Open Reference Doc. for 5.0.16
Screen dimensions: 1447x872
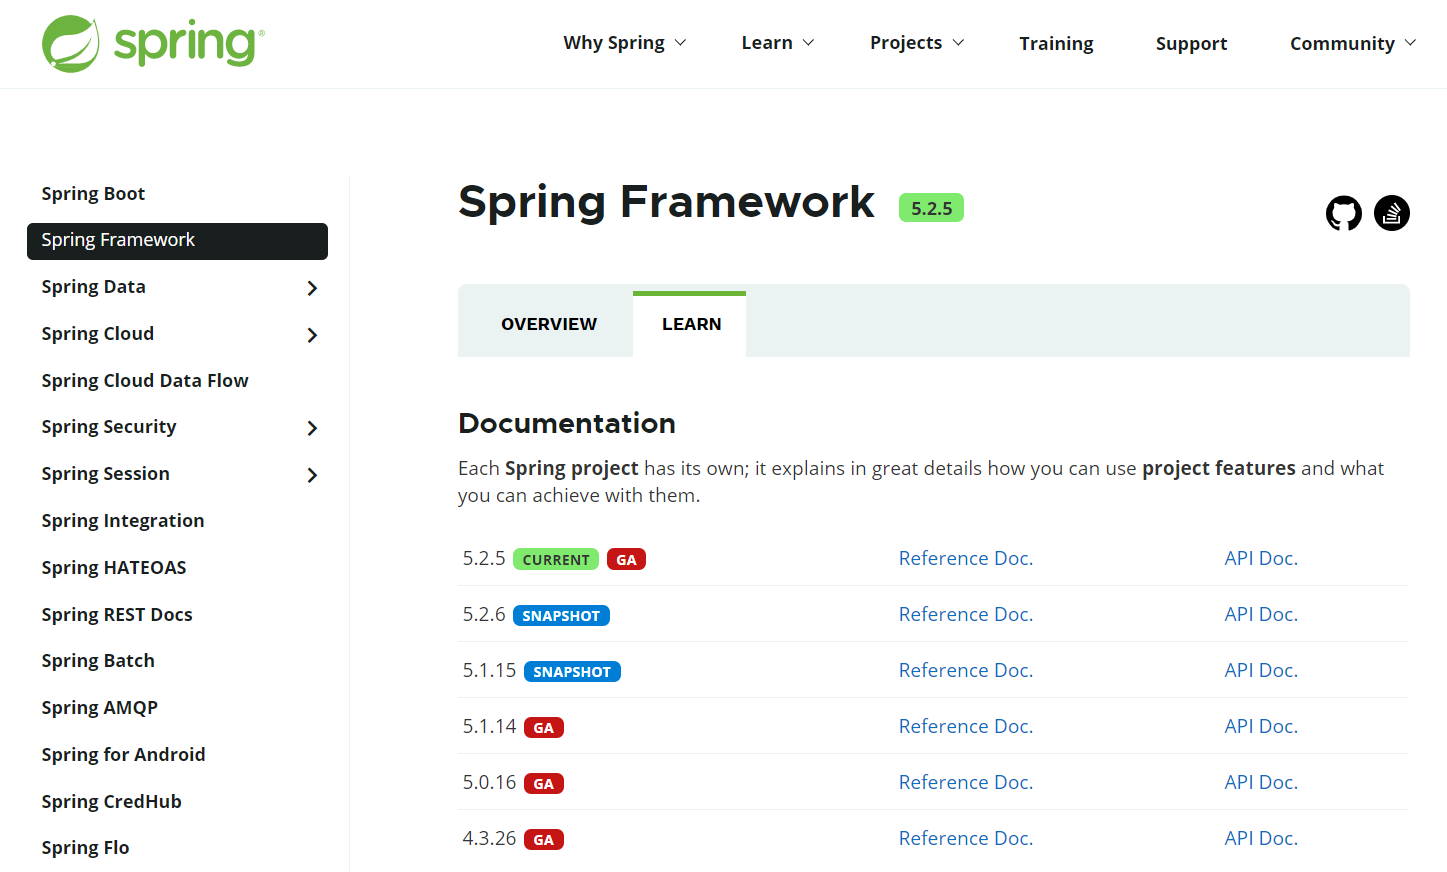coord(965,782)
